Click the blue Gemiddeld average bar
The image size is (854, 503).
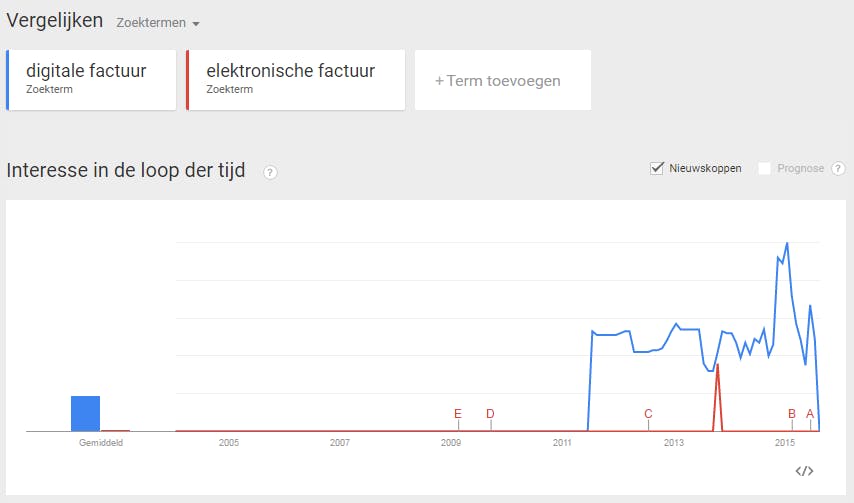pos(85,414)
